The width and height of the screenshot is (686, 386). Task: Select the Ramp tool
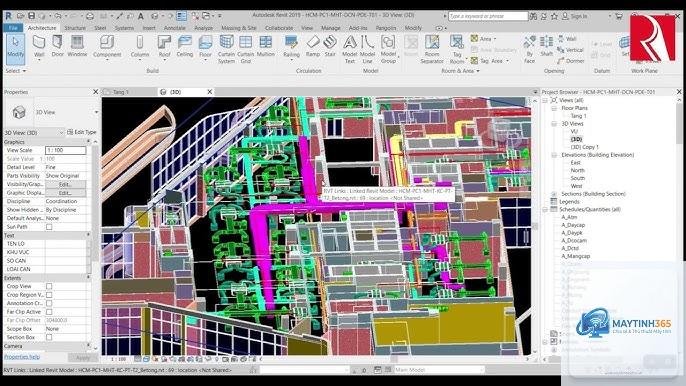click(x=312, y=46)
